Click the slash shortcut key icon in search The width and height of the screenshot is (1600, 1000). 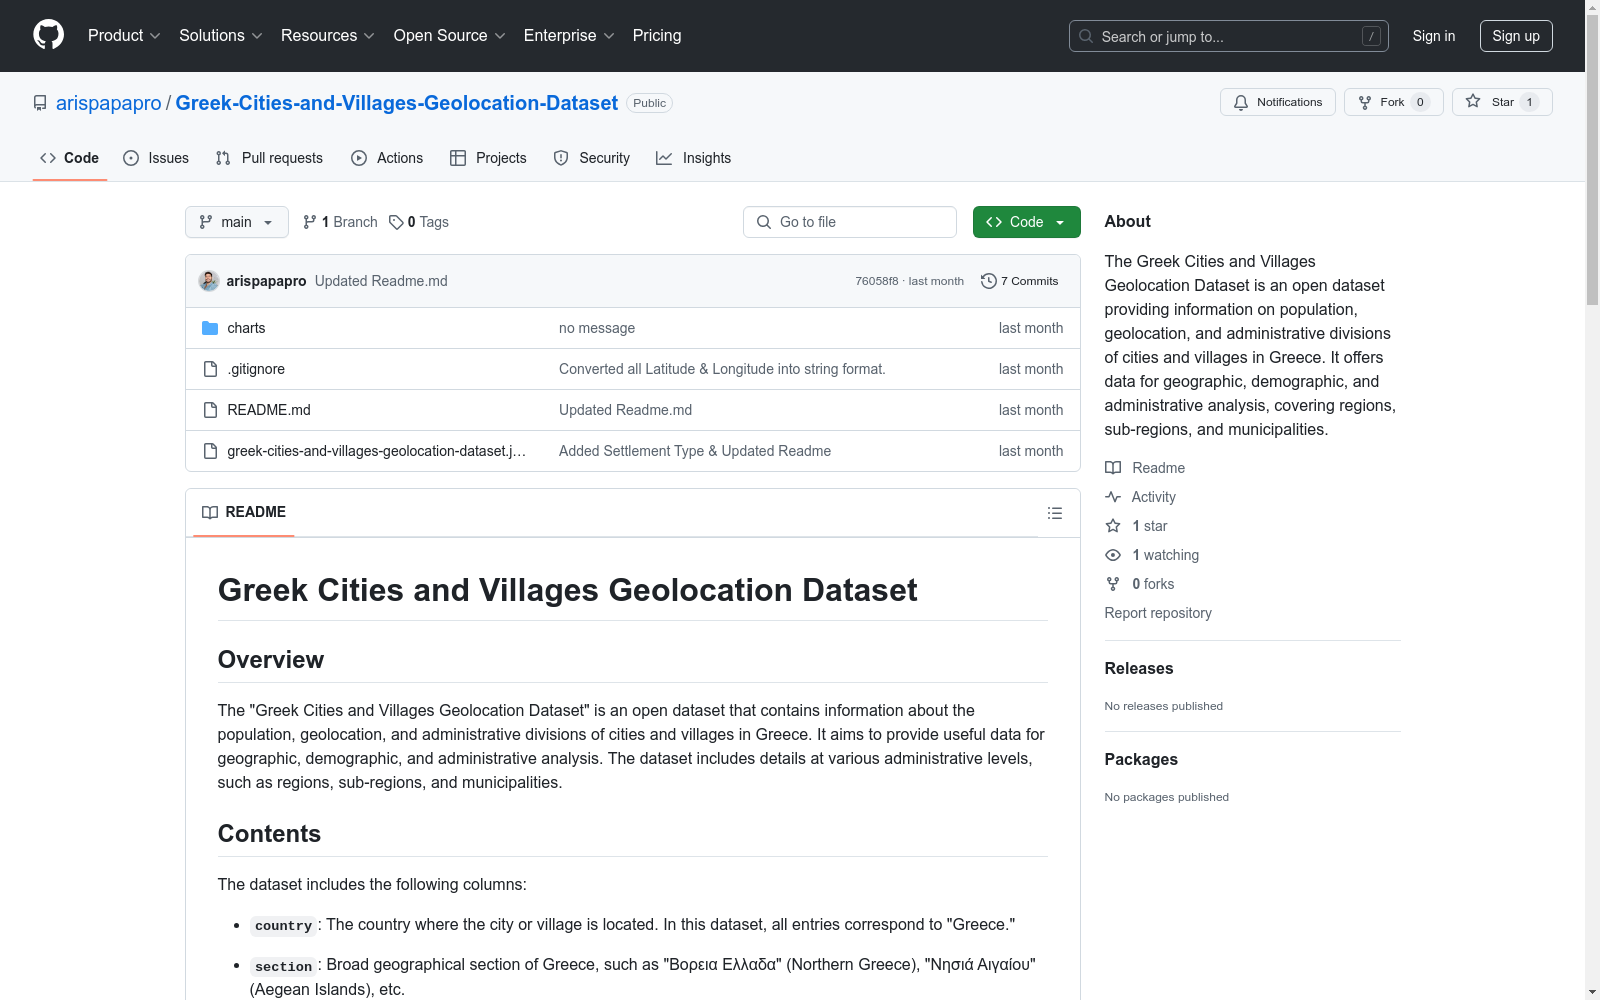point(1371,36)
